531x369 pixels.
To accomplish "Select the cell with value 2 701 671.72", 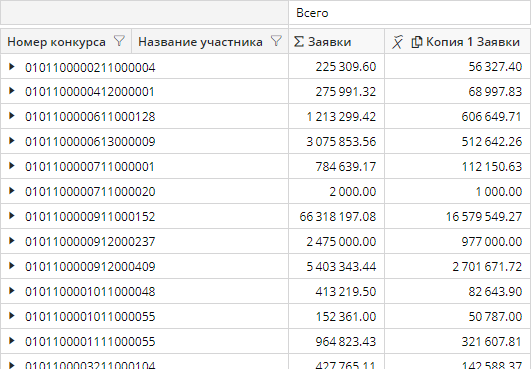I will (458, 266).
